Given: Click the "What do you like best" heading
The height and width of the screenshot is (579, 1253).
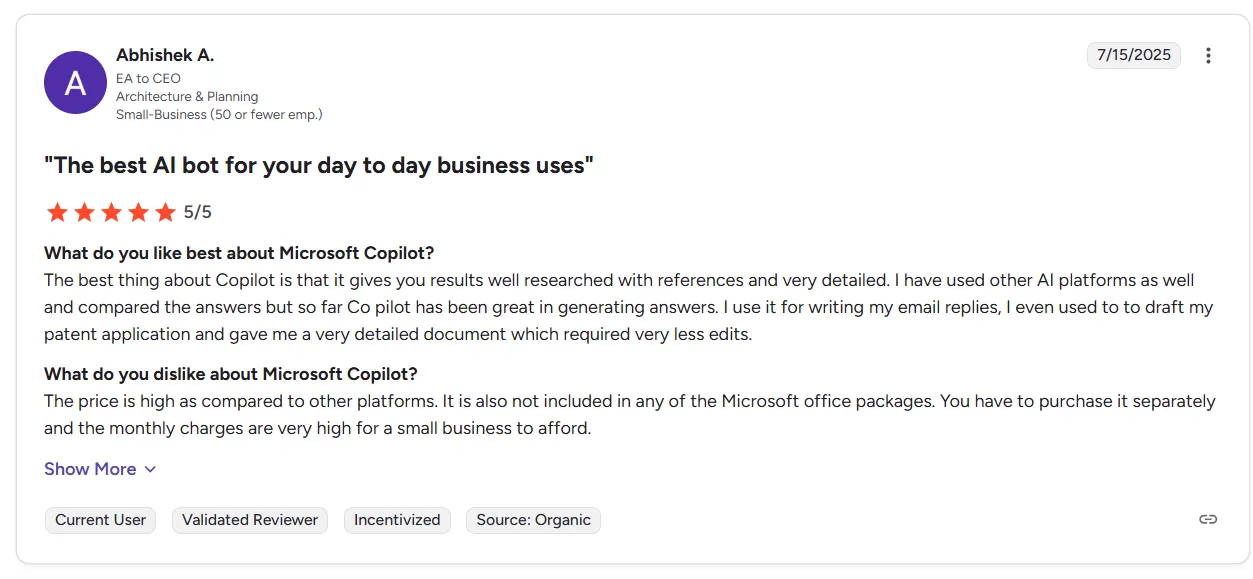Looking at the screenshot, I should click(x=239, y=253).
